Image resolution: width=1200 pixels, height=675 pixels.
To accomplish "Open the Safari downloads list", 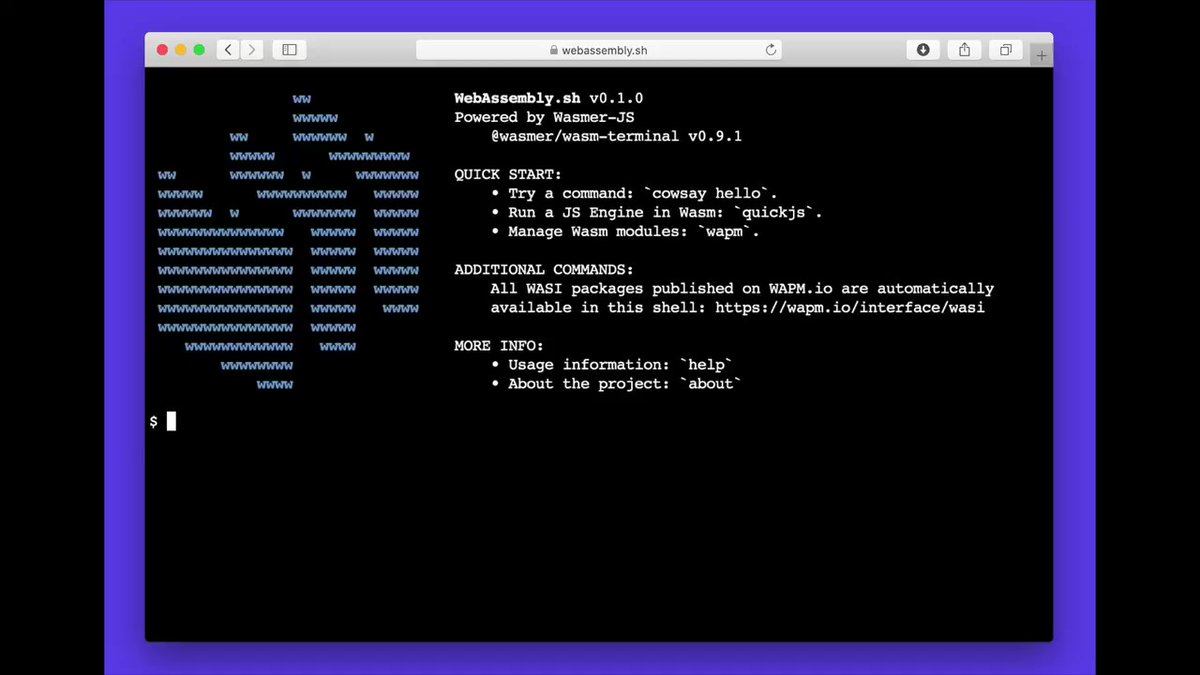I will (923, 49).
